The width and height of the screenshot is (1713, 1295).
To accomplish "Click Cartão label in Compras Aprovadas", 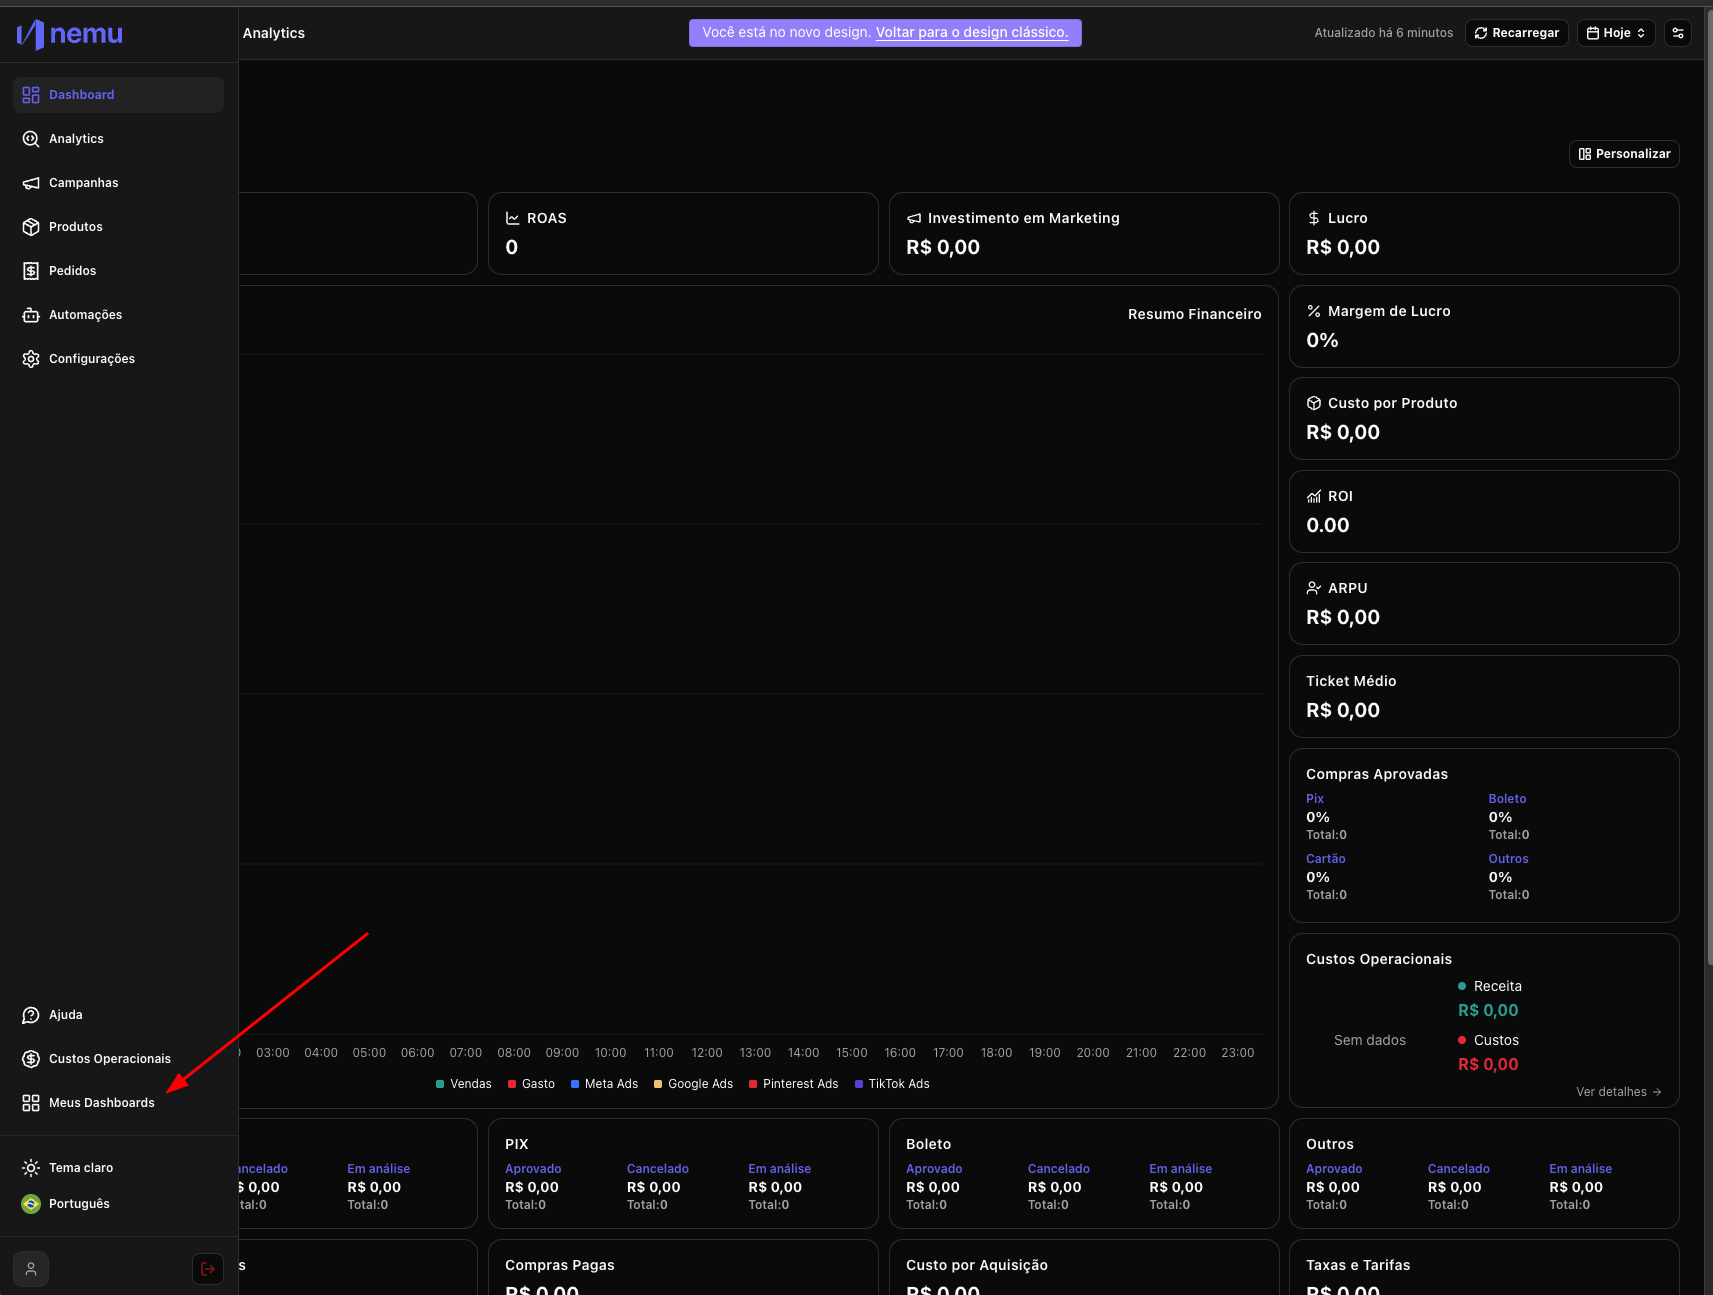I will pos(1326,859).
